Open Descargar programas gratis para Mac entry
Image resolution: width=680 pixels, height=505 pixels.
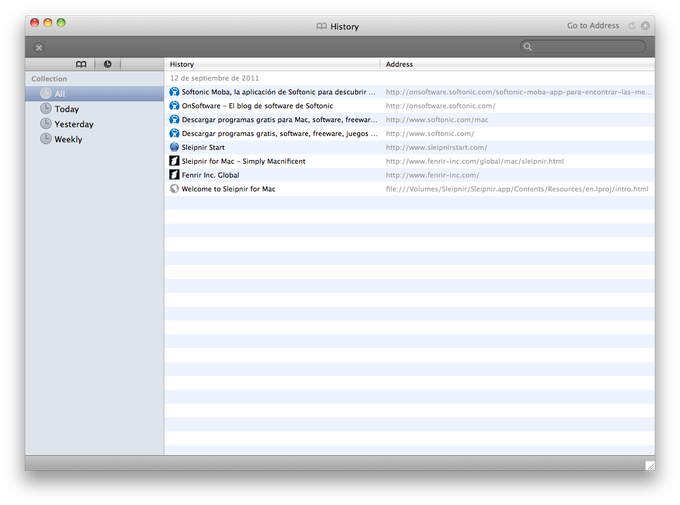409,120
